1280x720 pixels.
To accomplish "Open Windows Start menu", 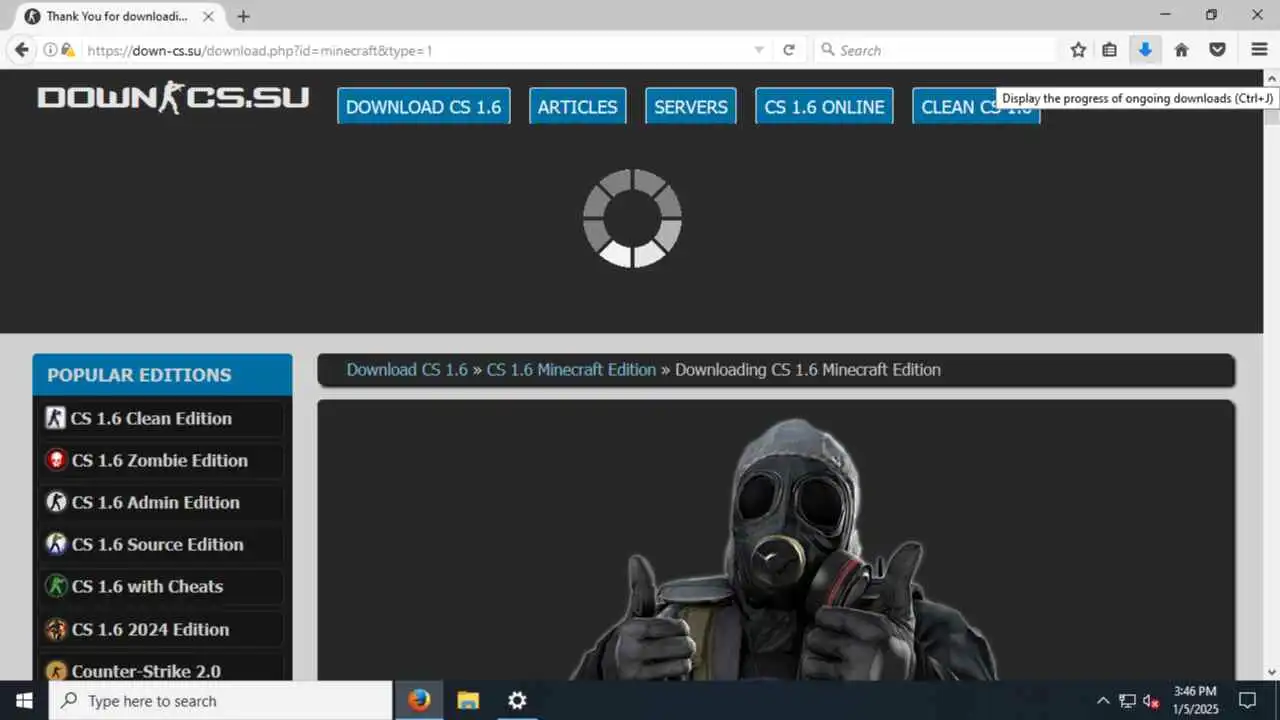I will point(24,700).
